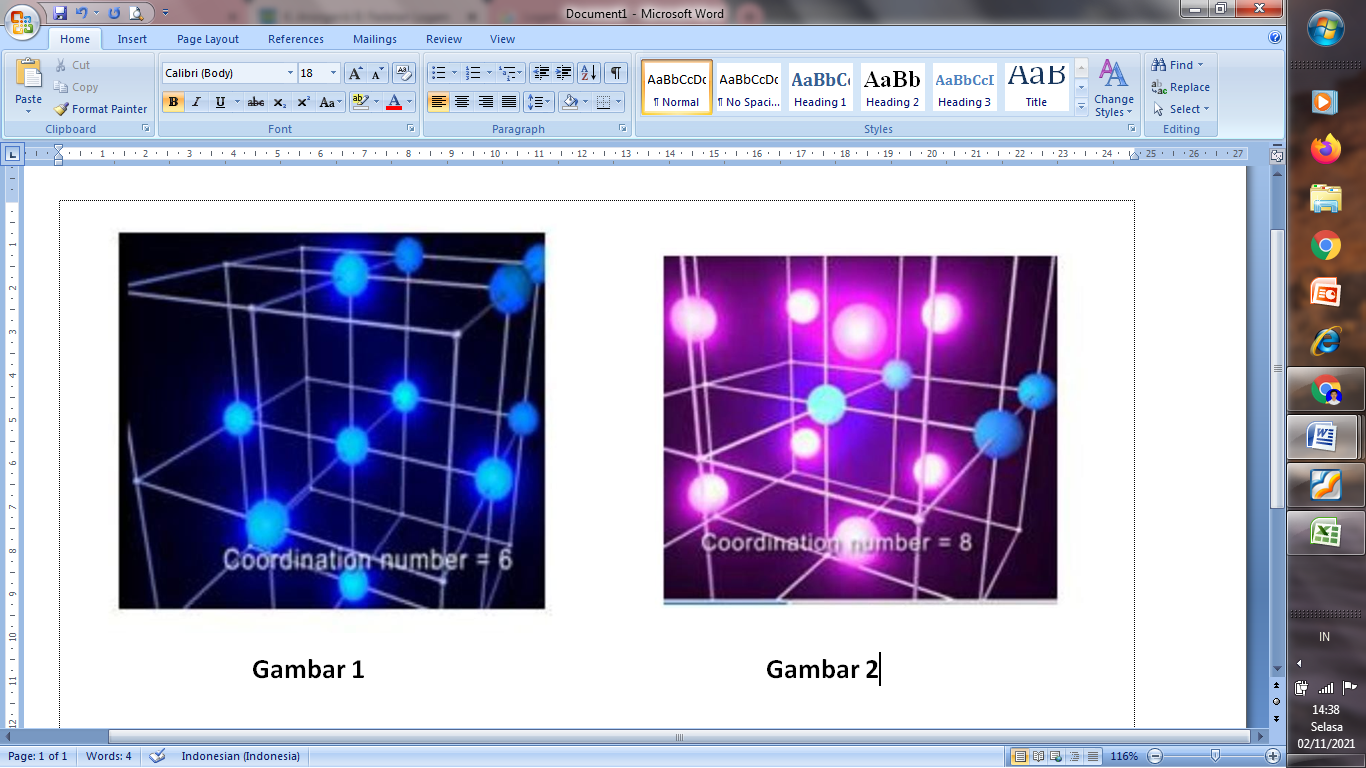Click the Grow Font icon
This screenshot has width=1366, height=768.
[x=355, y=73]
